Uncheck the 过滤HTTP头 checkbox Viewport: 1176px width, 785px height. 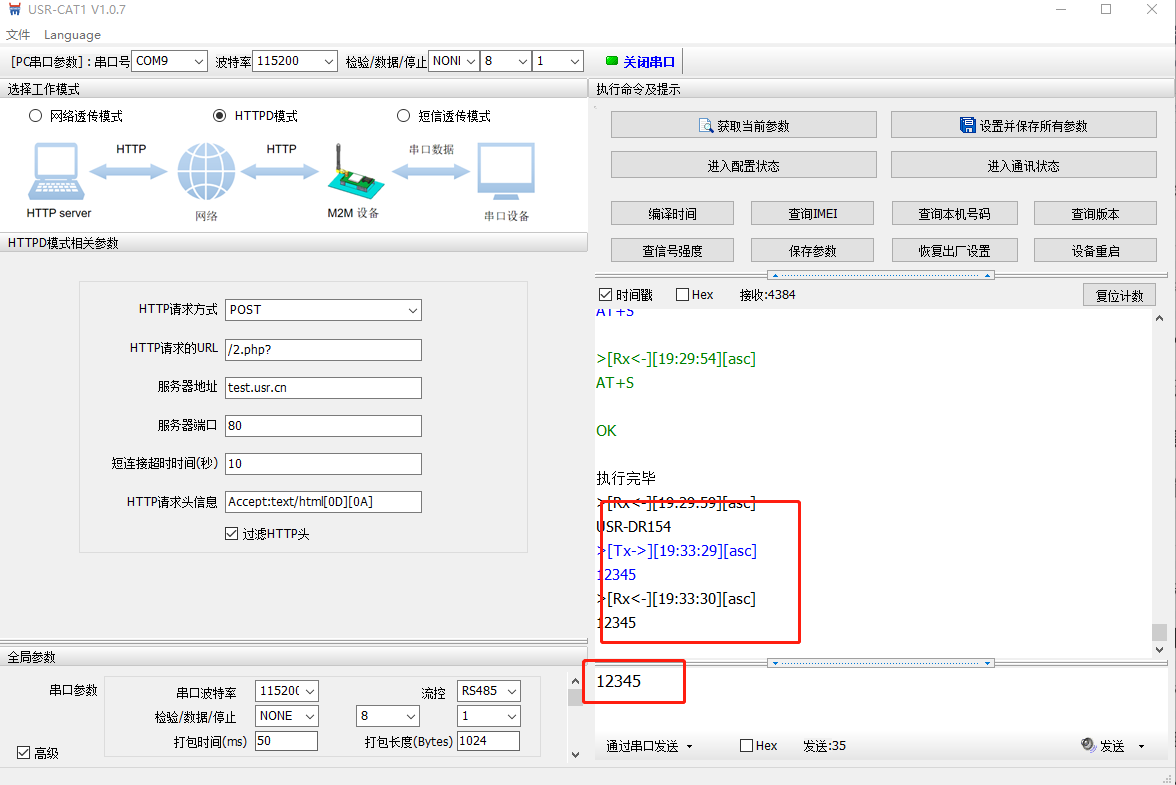point(232,534)
